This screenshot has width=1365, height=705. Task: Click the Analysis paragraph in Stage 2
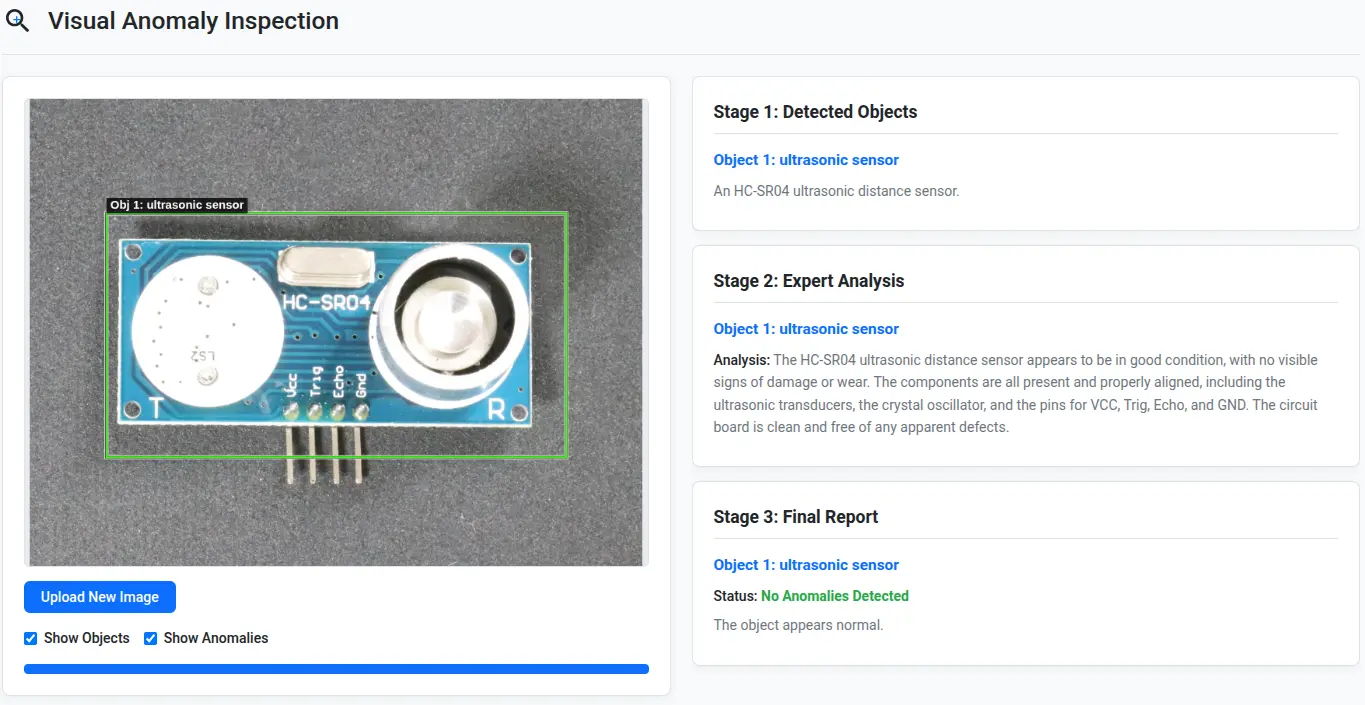[1015, 393]
